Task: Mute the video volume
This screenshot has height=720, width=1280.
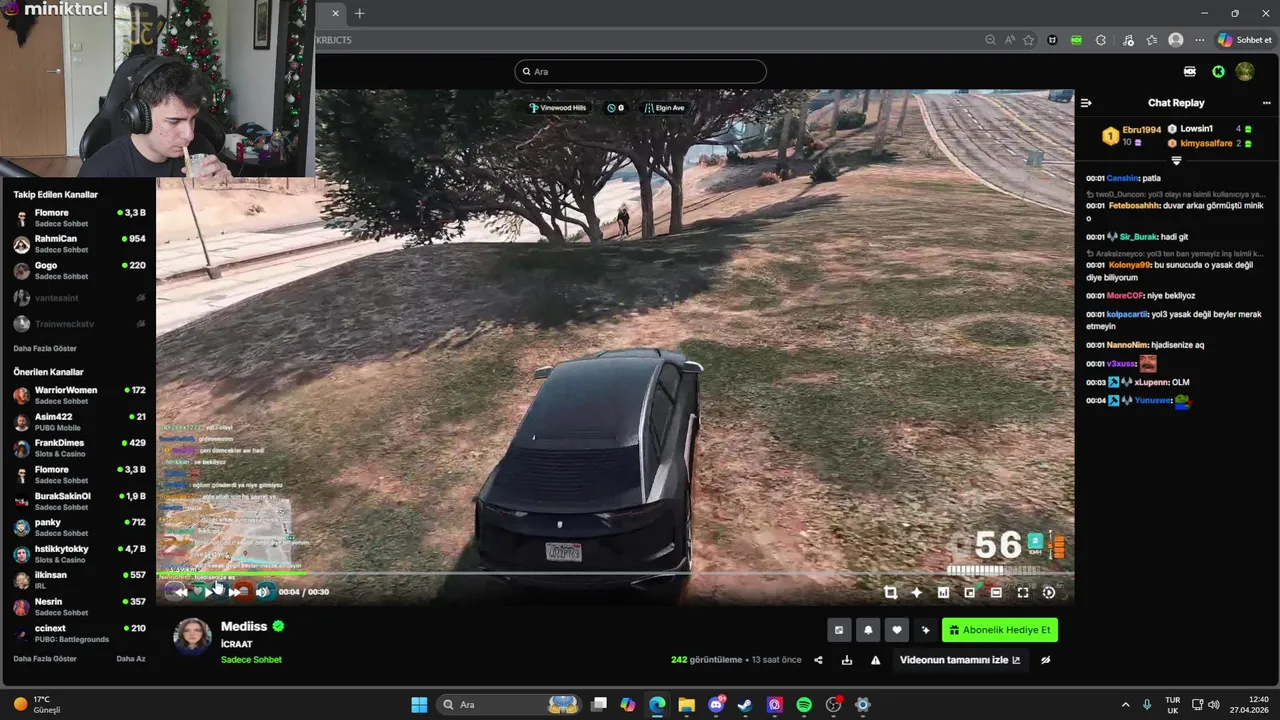Action: [263, 592]
